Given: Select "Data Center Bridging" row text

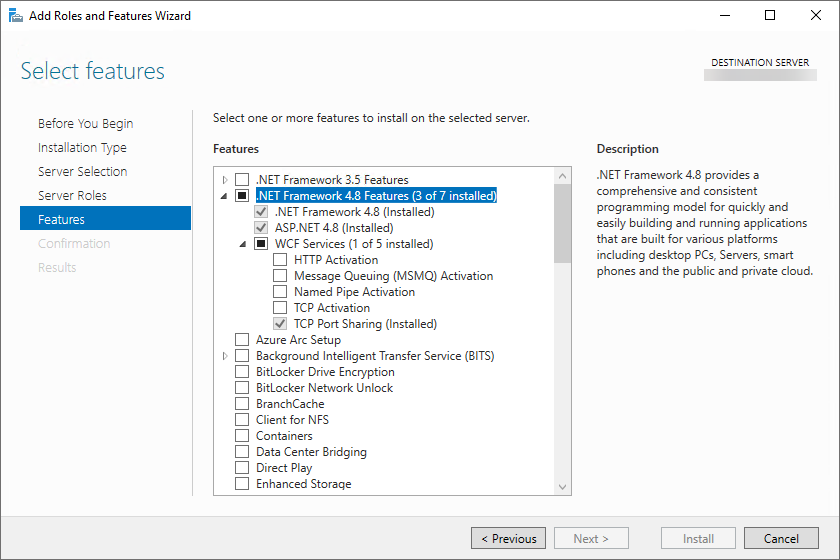Looking at the screenshot, I should click(311, 452).
